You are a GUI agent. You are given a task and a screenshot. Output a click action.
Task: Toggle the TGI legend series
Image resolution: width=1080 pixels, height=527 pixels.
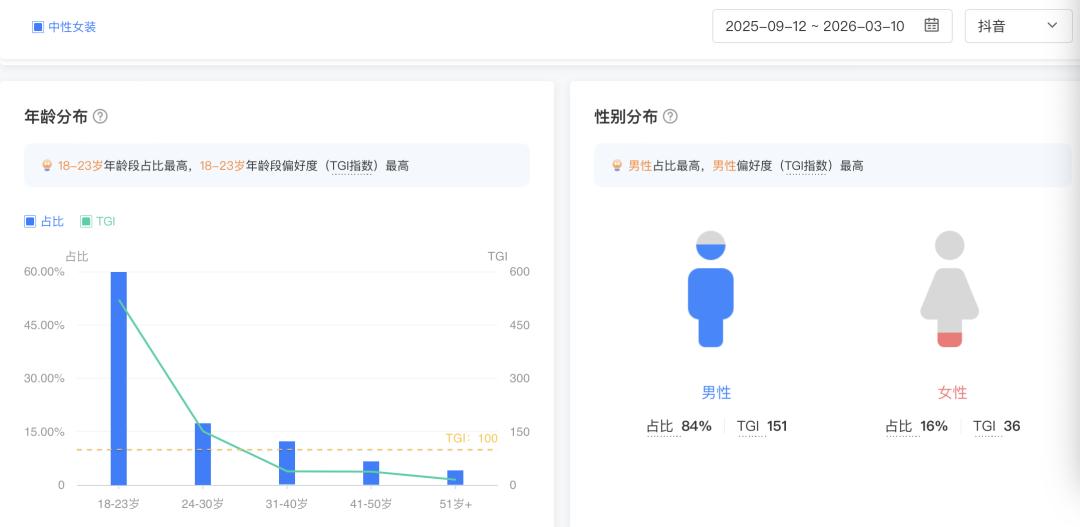(98, 221)
